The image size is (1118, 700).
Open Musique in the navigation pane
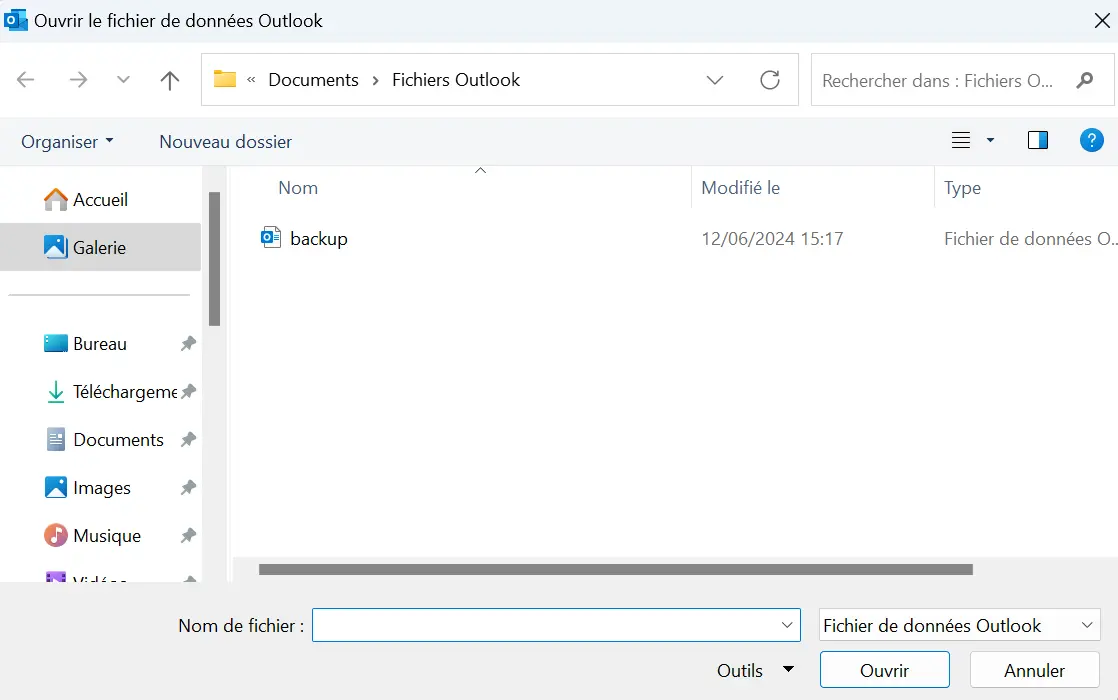[x=101, y=535]
